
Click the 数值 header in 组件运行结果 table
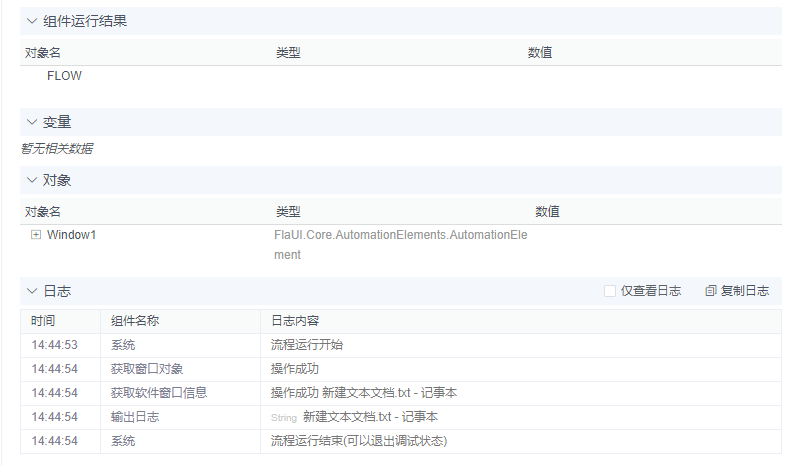click(540, 53)
